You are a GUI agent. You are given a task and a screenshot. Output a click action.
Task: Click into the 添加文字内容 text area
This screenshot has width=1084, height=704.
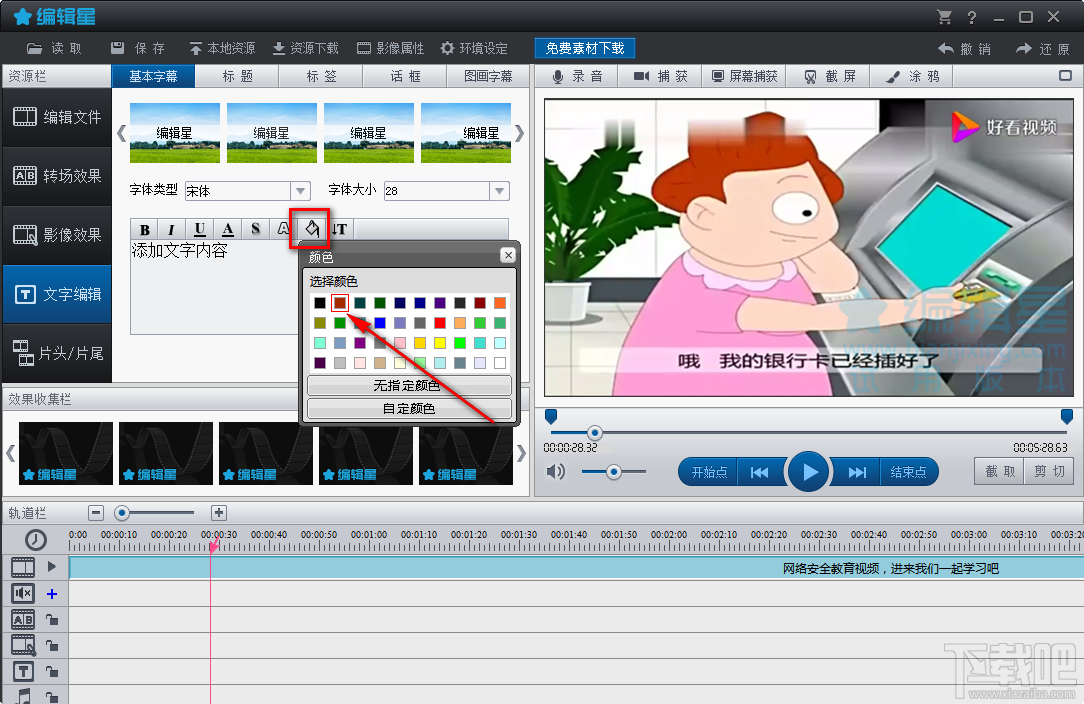214,287
